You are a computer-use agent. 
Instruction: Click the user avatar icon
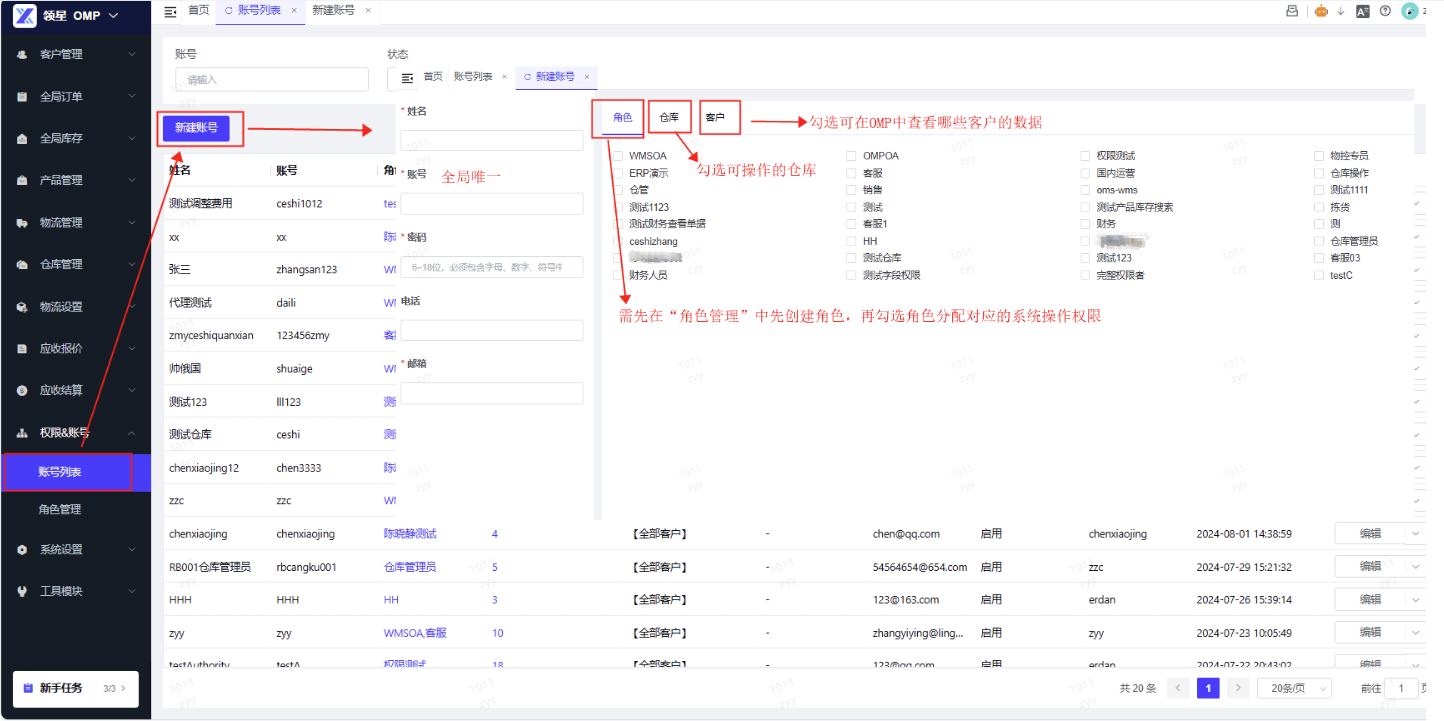tap(1410, 11)
